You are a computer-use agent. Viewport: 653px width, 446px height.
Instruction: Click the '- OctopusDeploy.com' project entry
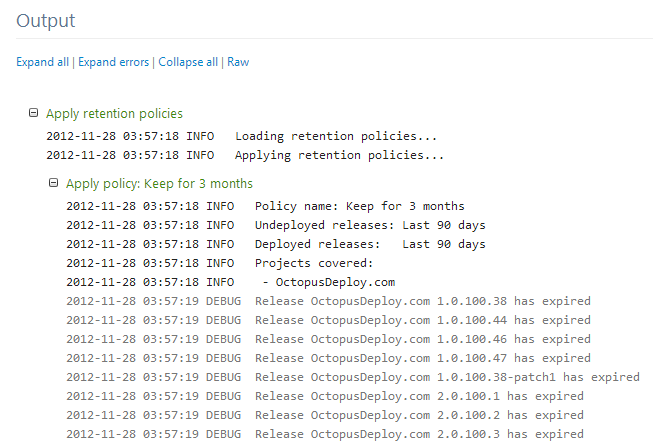(x=328, y=282)
